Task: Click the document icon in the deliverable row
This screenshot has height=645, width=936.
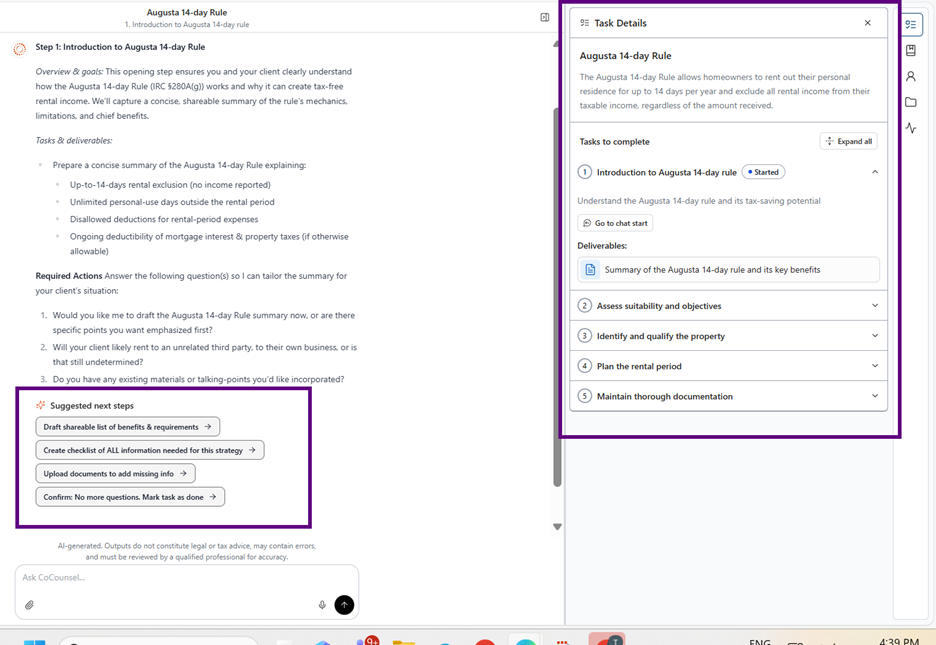Action: [x=590, y=270]
